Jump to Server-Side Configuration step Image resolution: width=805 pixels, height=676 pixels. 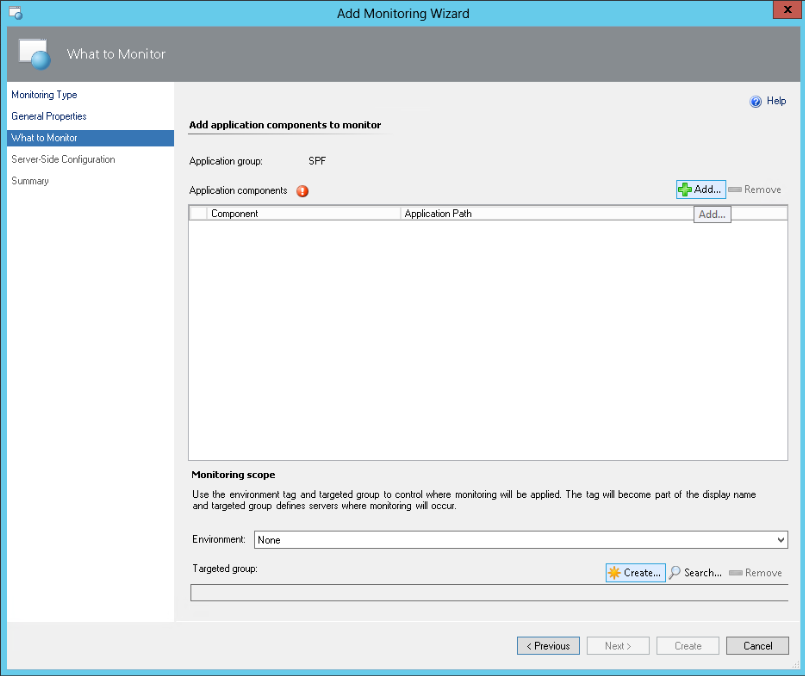[63, 160]
